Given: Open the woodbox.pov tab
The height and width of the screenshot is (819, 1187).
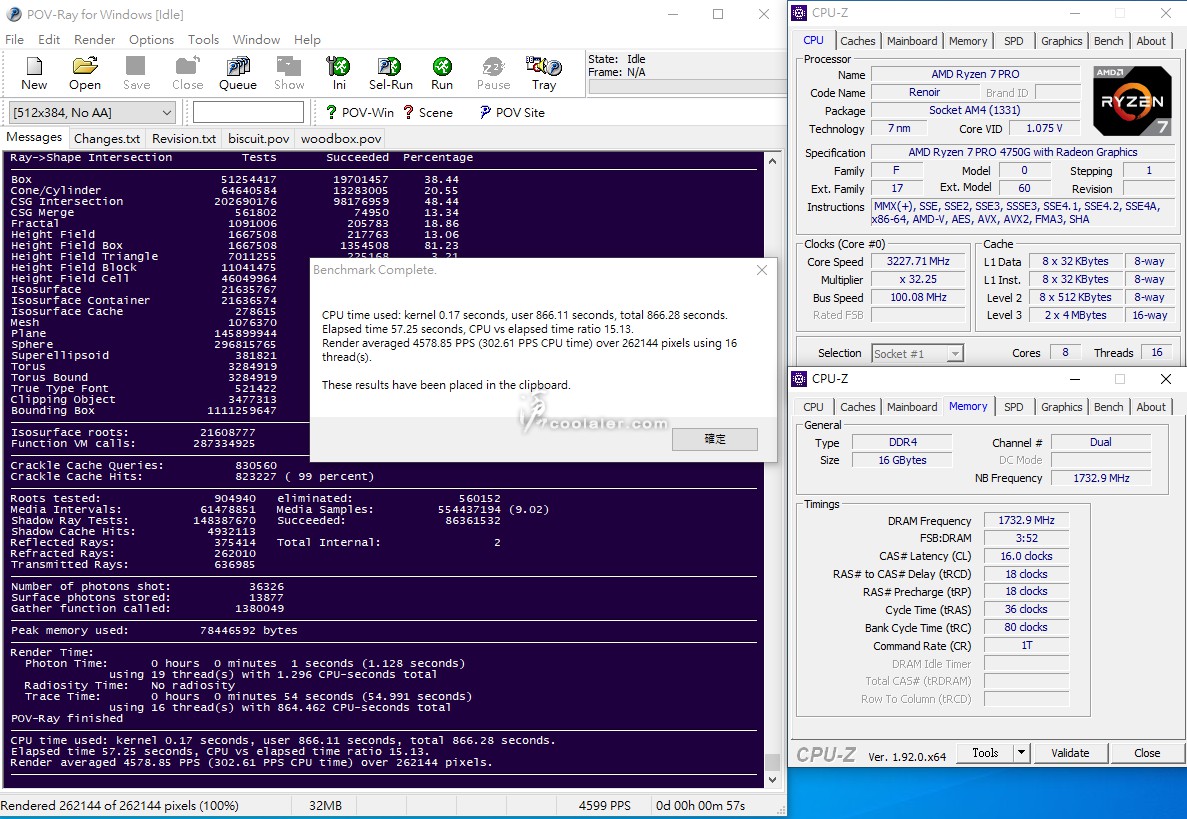Looking at the screenshot, I should click(x=341, y=139).
